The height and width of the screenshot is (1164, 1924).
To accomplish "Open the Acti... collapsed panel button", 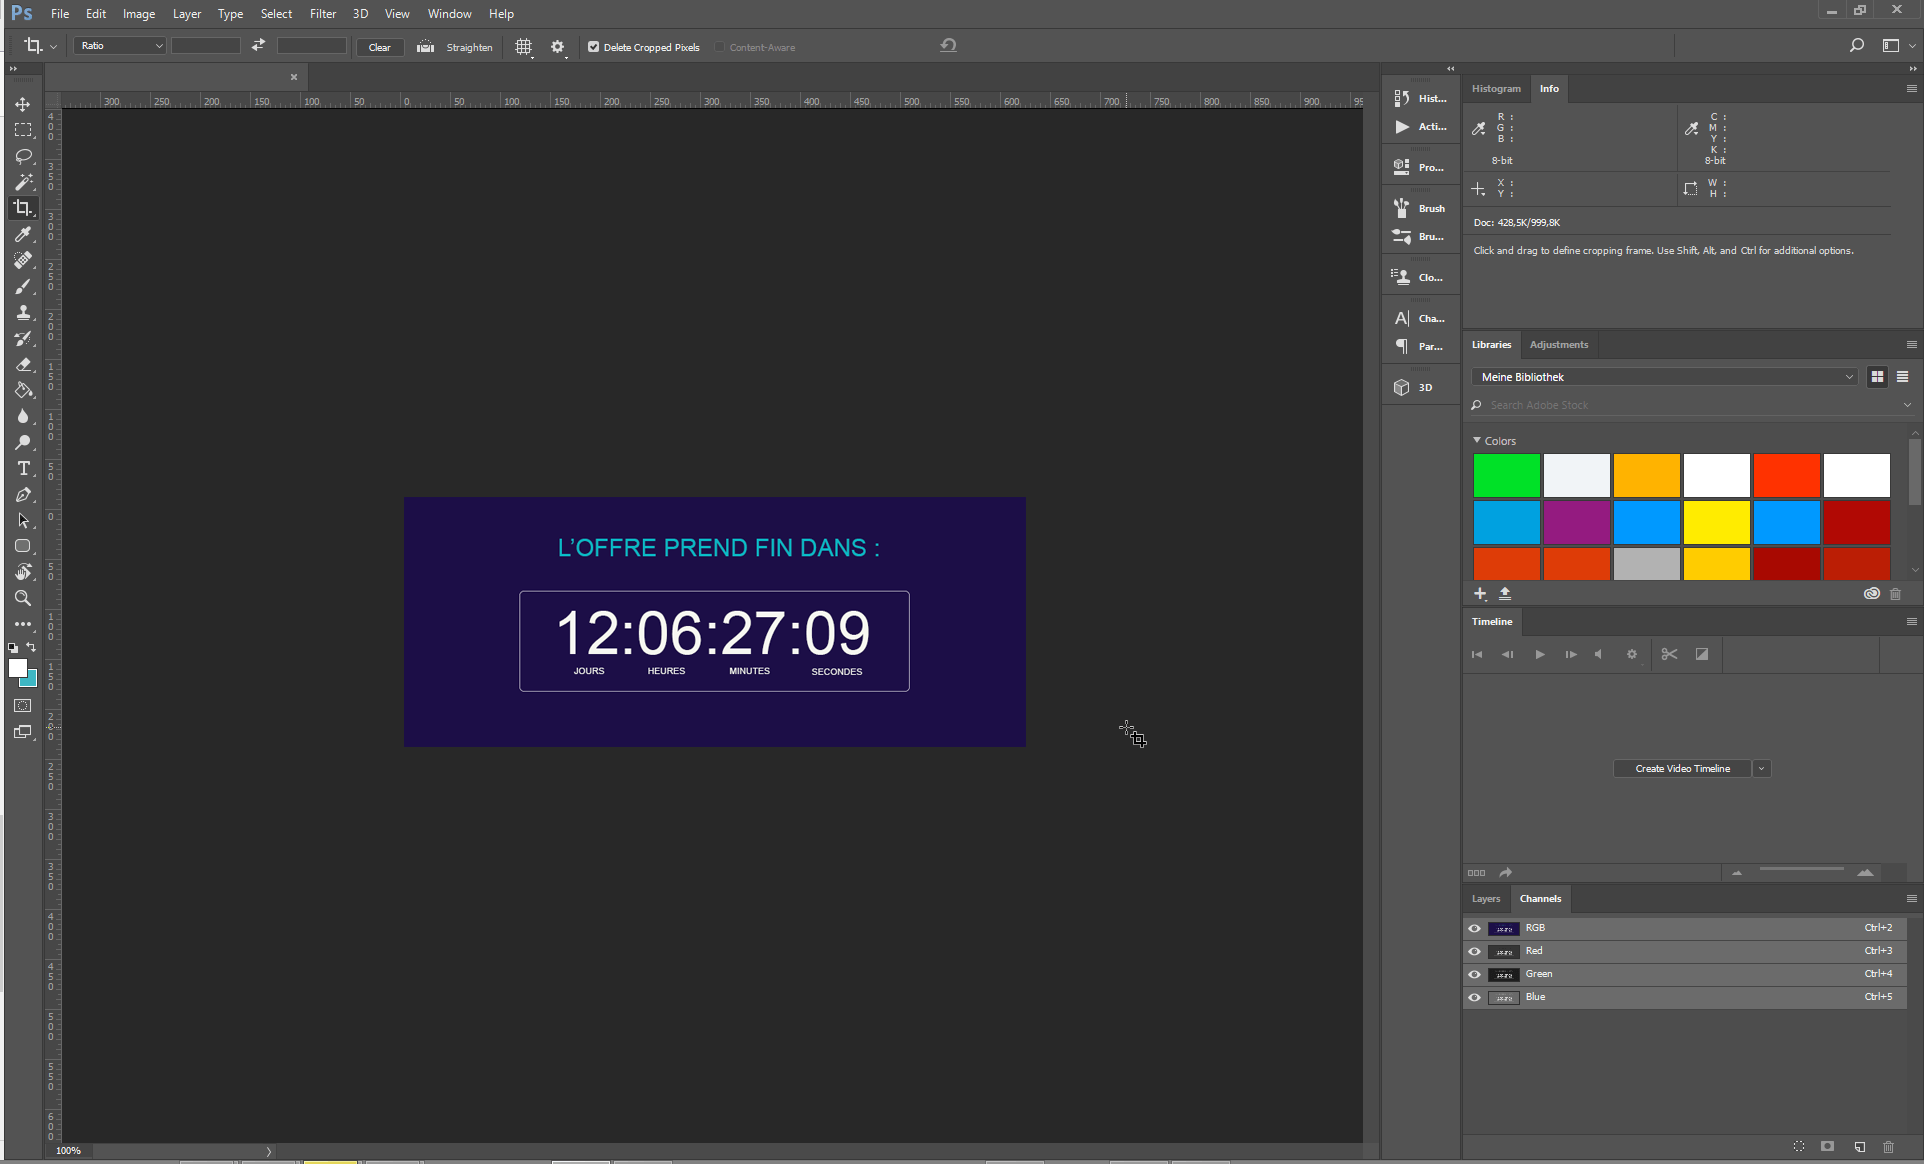I will coord(1420,126).
